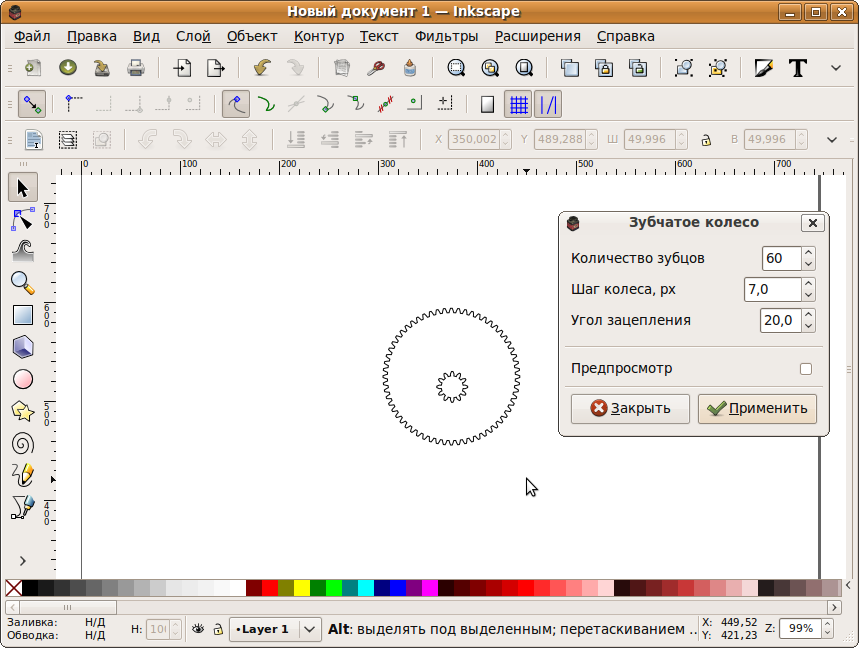The image size is (859, 648).
Task: Open Fill and Stroke editor icon
Action: coord(763,68)
